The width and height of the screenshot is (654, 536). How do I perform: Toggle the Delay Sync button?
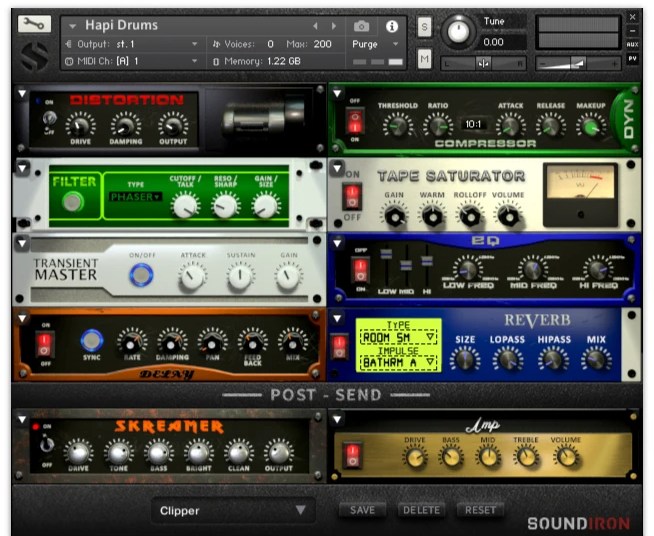pyautogui.click(x=91, y=340)
